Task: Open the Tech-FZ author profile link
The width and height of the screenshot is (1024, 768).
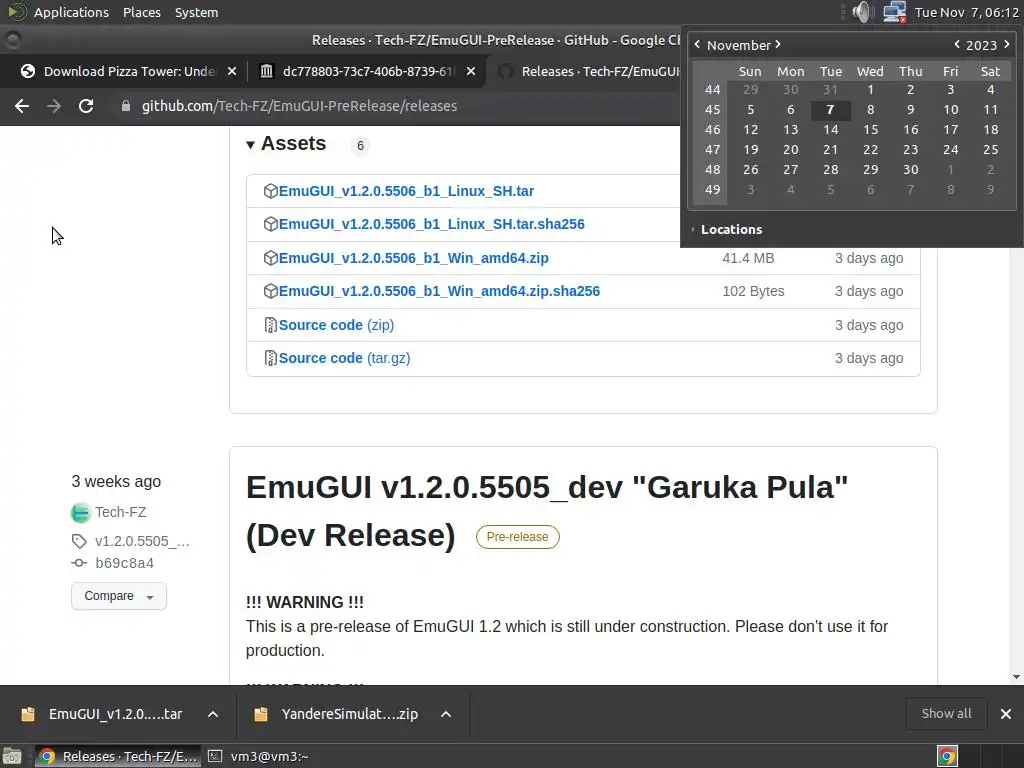Action: [x=120, y=513]
